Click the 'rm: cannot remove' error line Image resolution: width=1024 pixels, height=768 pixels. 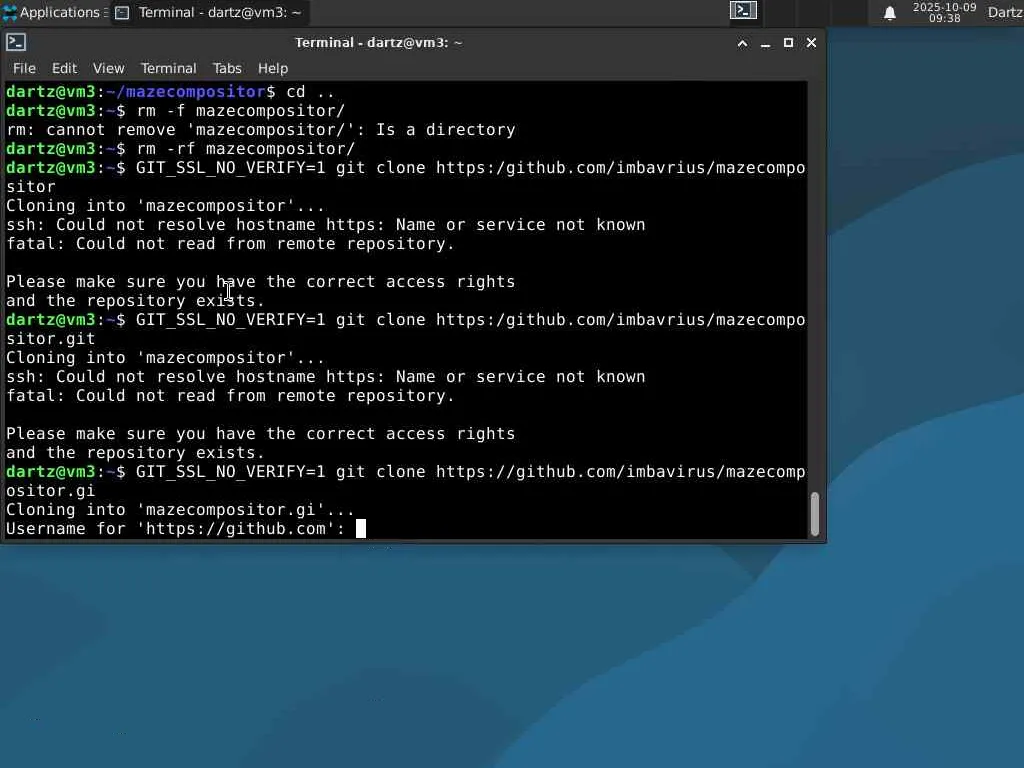[261, 130]
